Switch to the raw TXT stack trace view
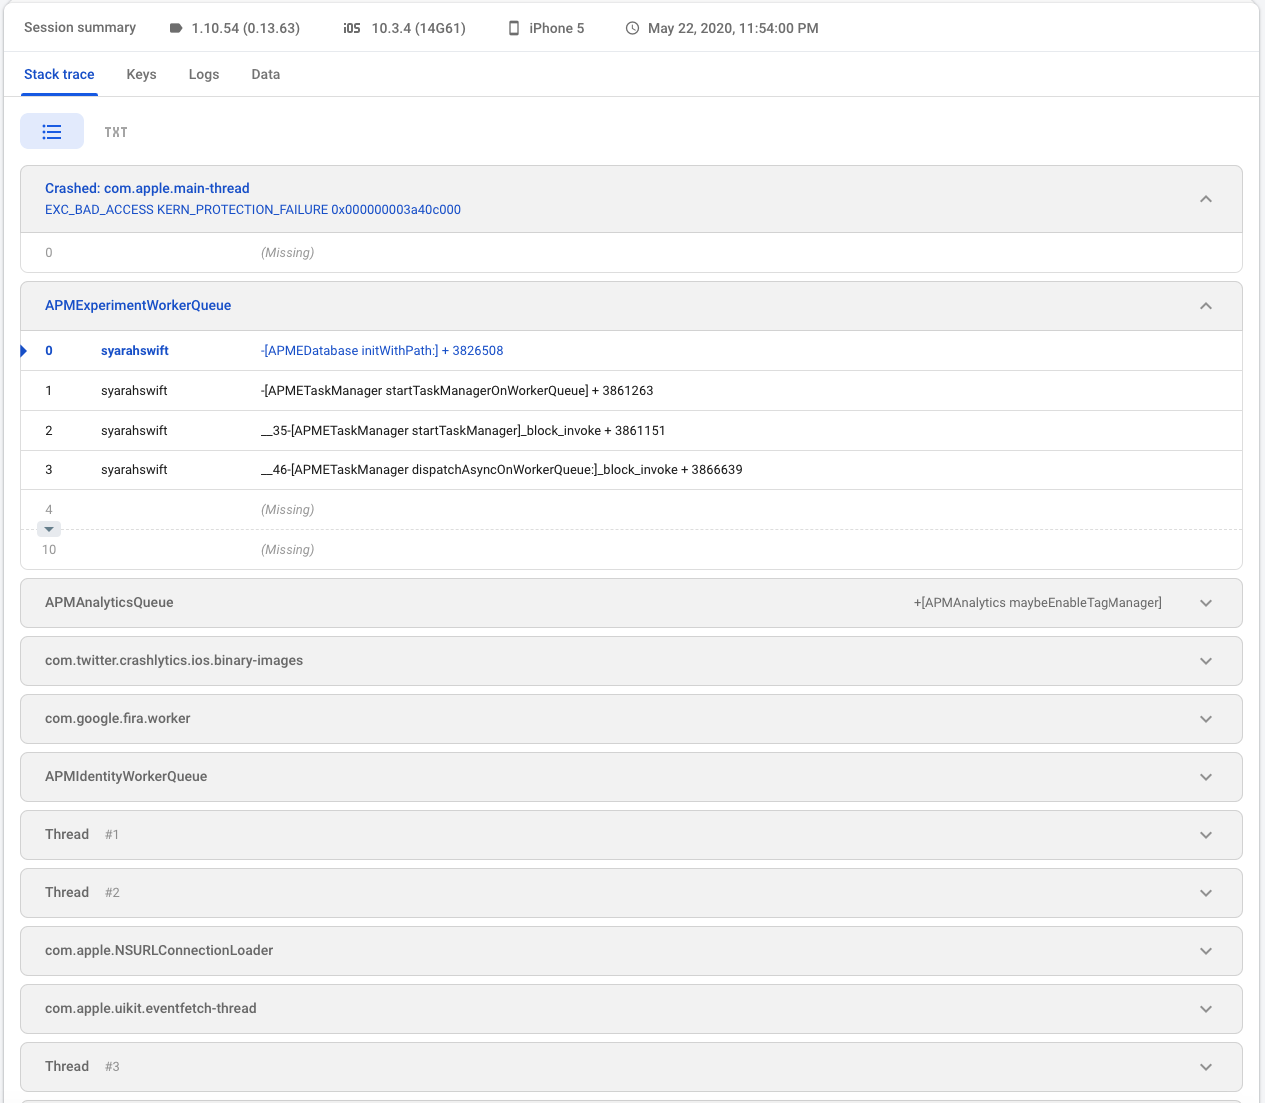1265x1103 pixels. [x=116, y=131]
